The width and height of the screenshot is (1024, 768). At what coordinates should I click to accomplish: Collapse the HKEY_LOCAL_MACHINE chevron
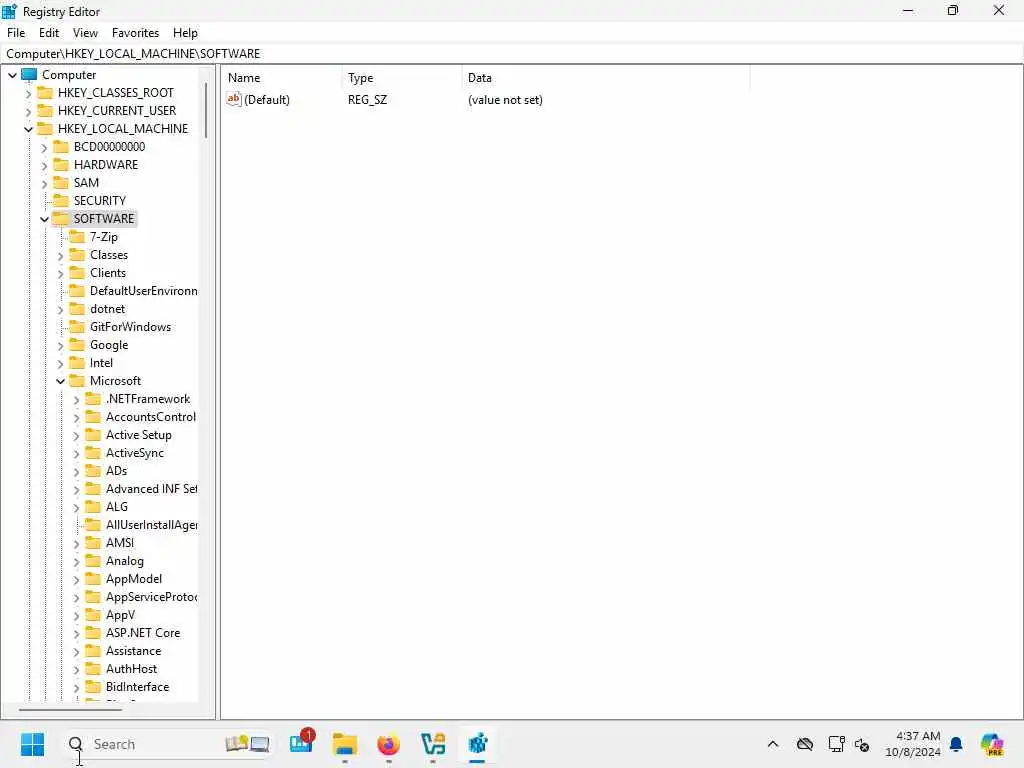[x=28, y=129]
